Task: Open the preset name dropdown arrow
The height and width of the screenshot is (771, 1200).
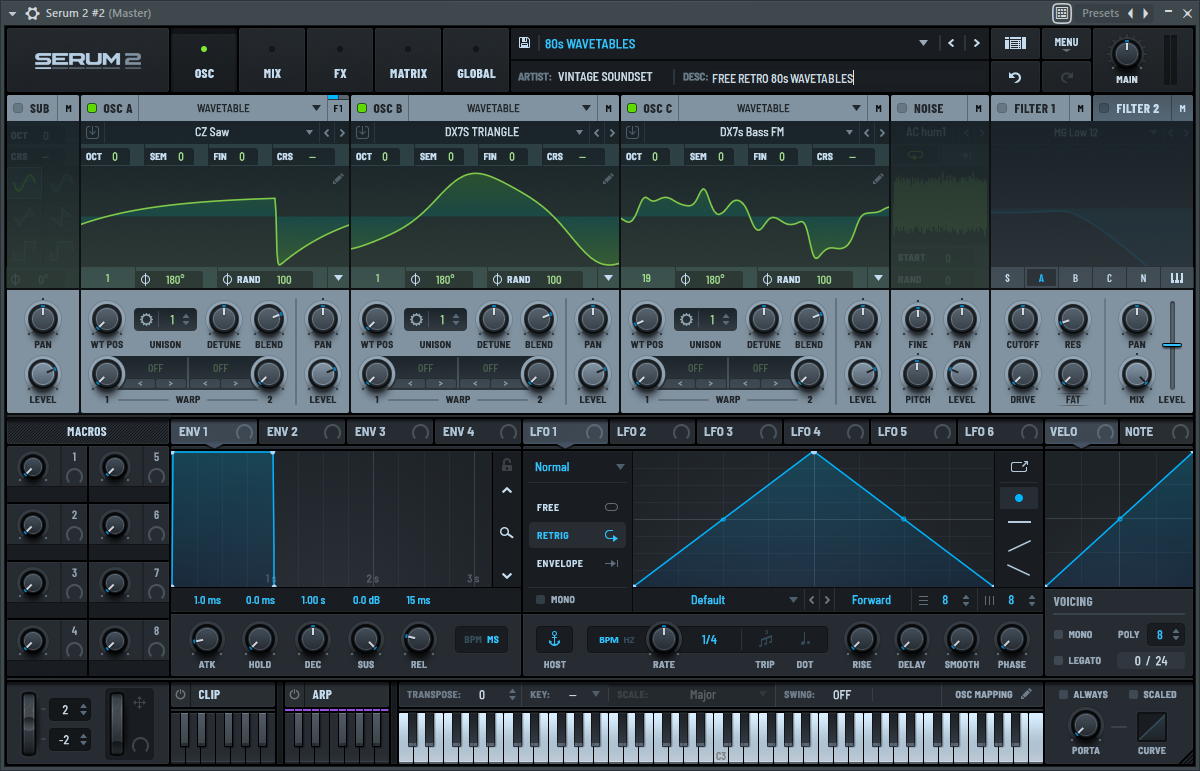Action: coord(924,43)
